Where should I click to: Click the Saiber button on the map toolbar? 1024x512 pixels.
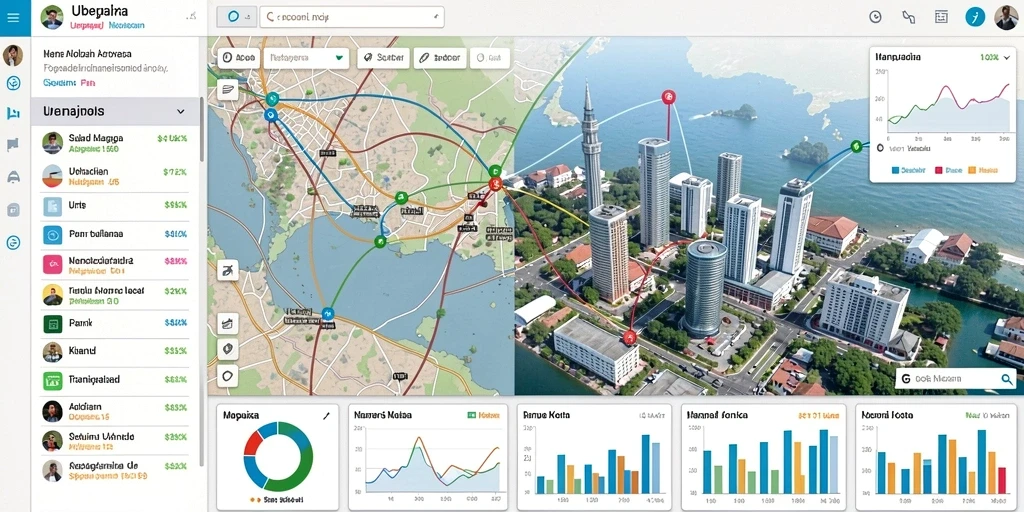point(383,57)
